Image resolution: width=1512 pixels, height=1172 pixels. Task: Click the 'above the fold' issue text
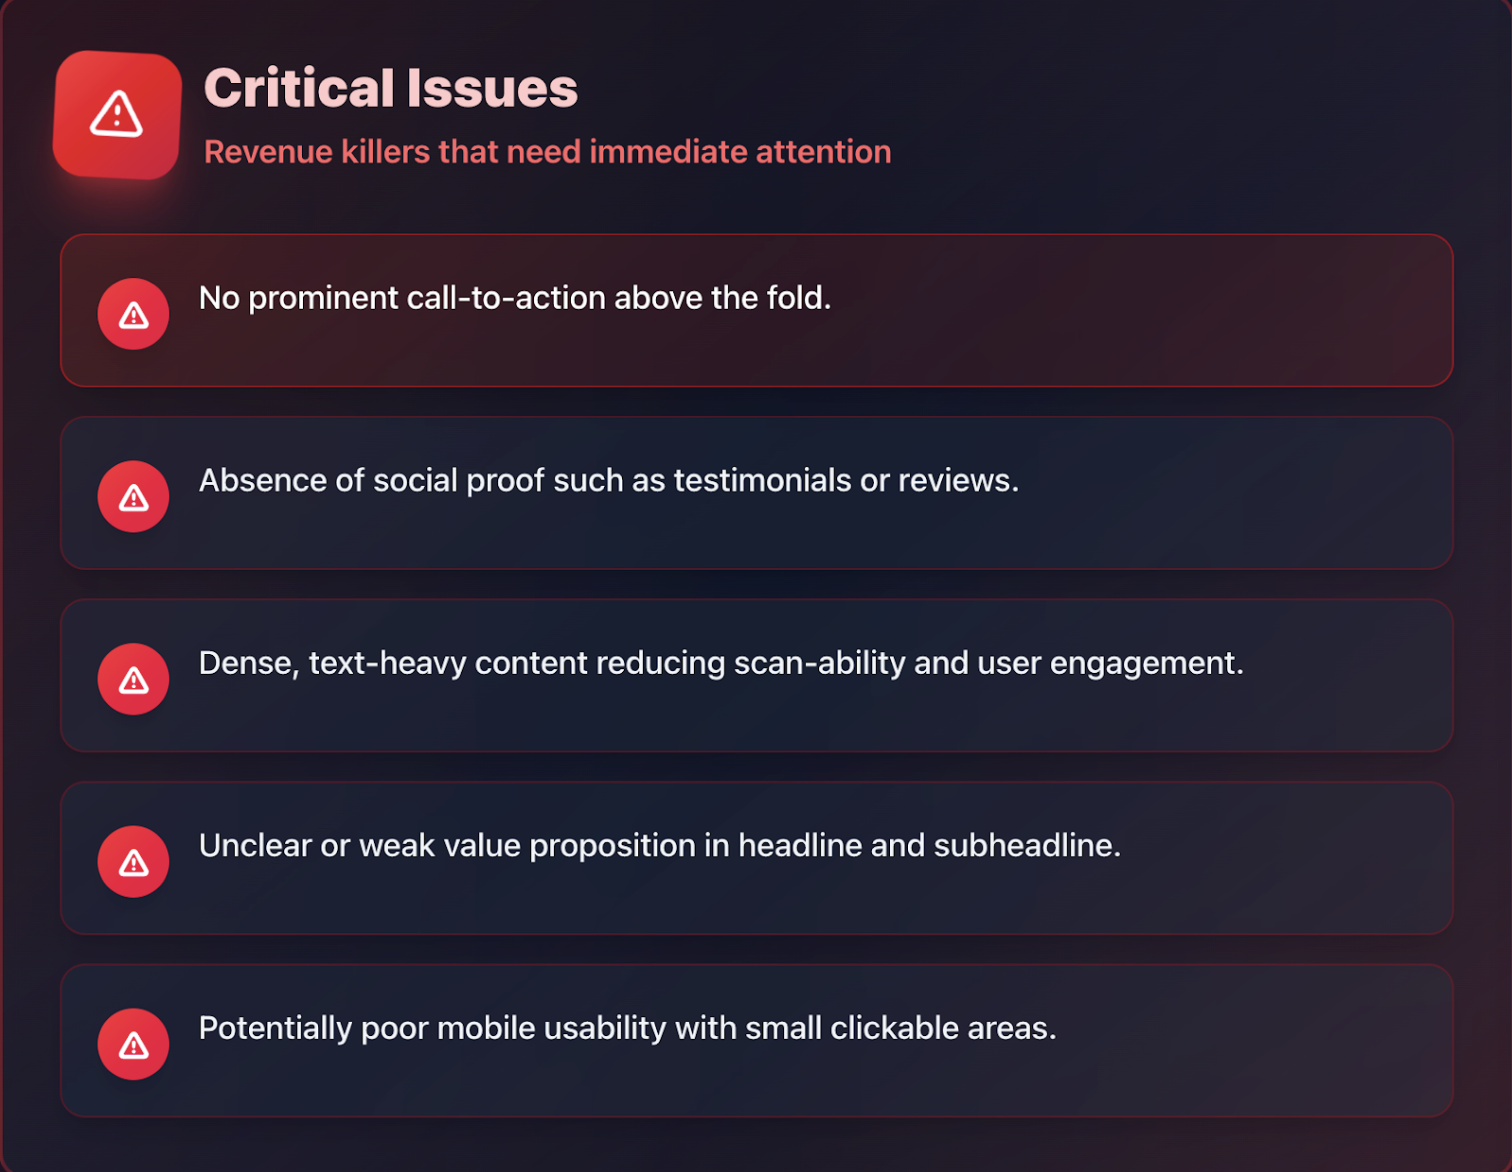click(x=516, y=298)
